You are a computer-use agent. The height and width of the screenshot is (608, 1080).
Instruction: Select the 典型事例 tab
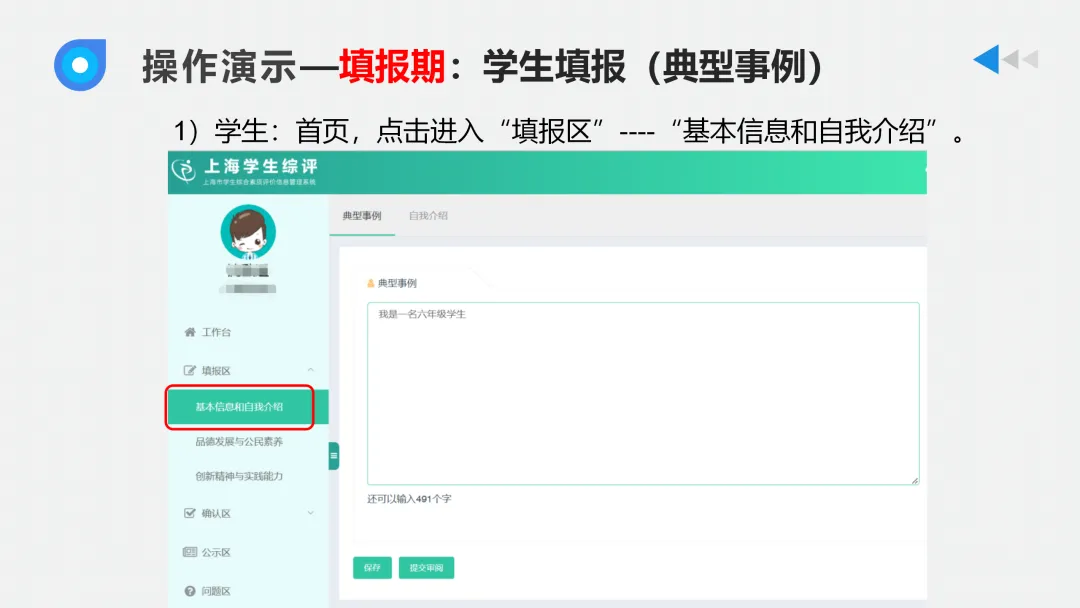point(362,217)
